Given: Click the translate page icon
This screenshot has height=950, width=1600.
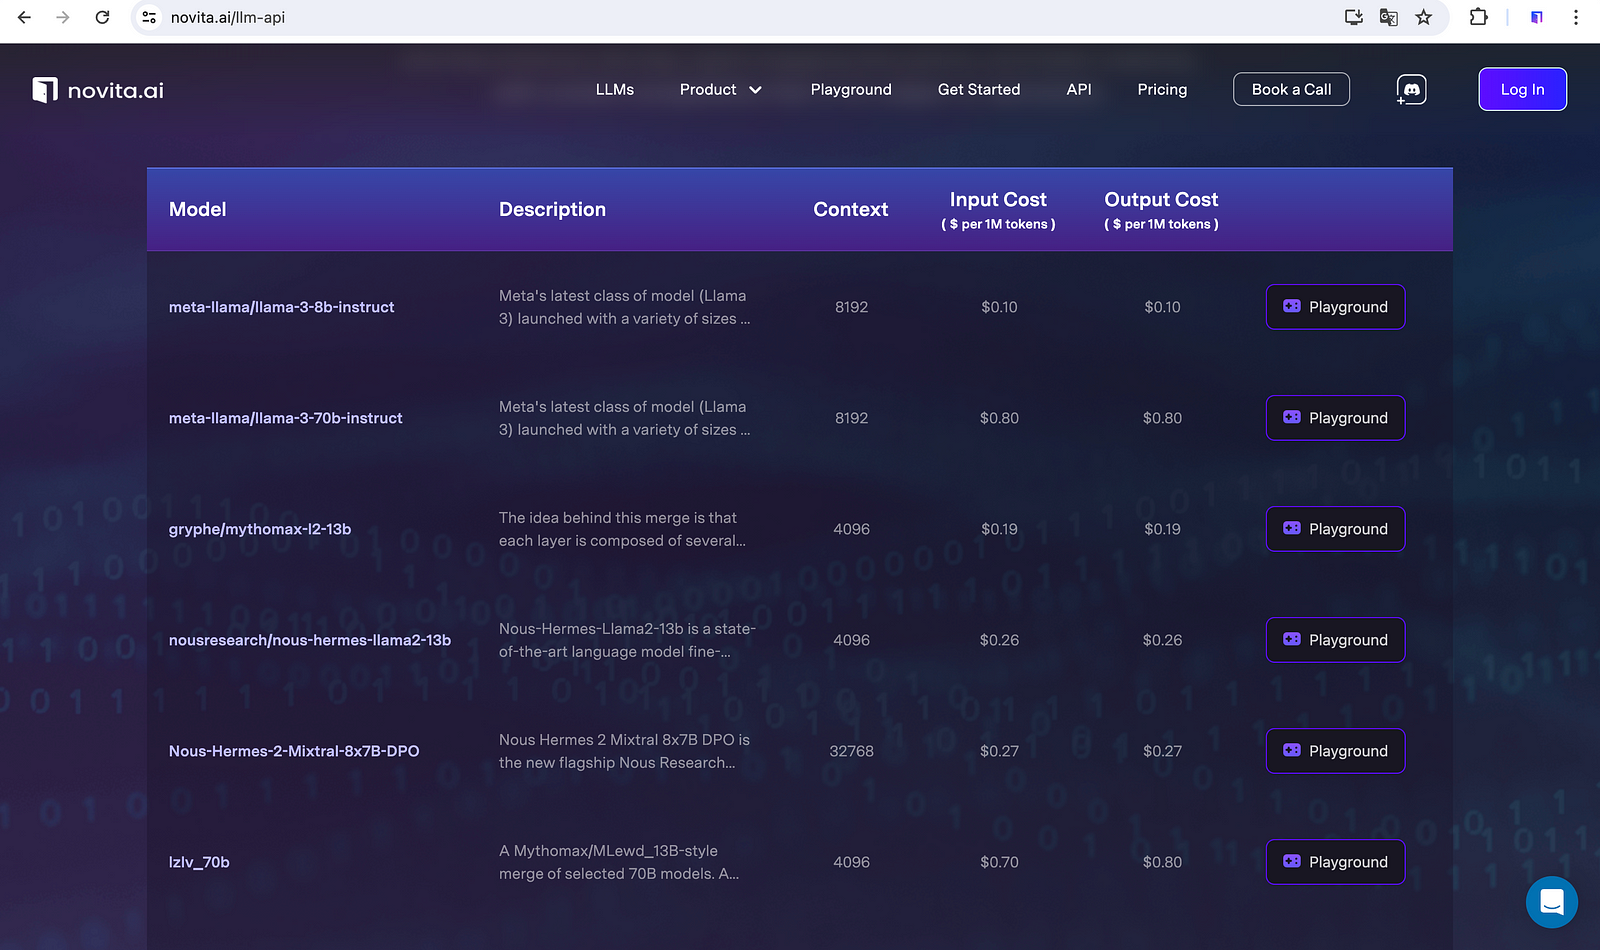Looking at the screenshot, I should coord(1388,17).
